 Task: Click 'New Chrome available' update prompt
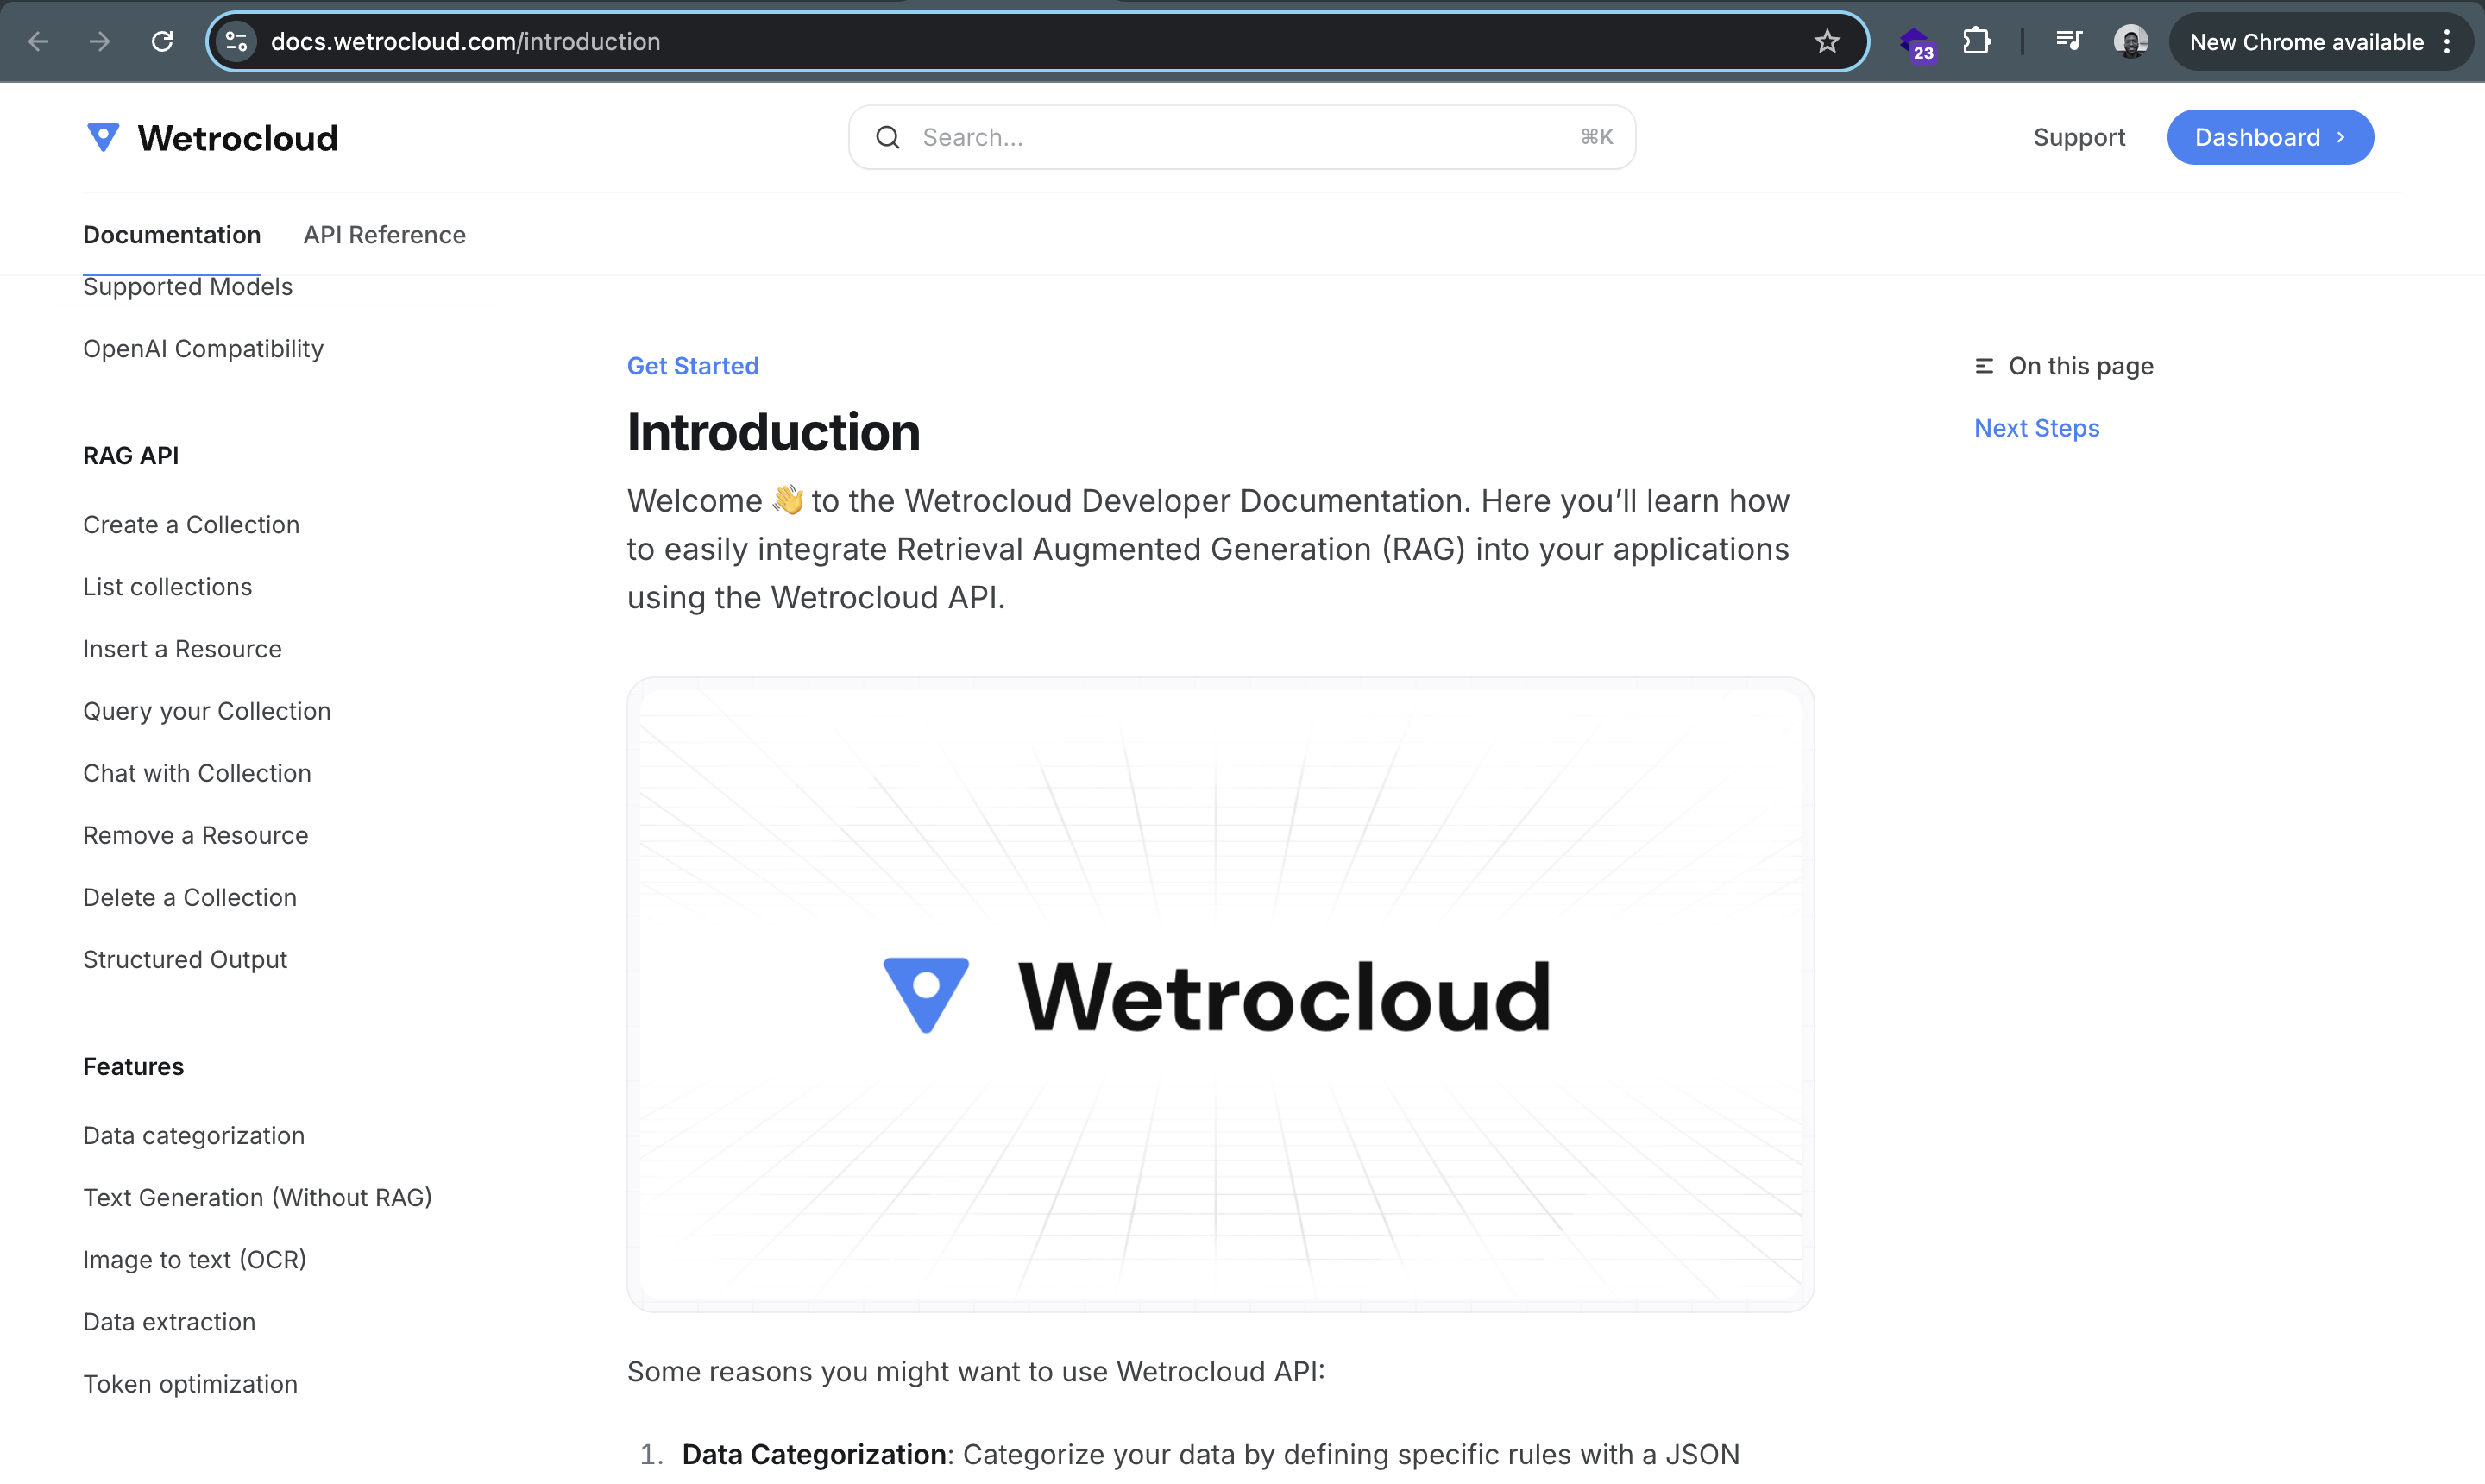click(2306, 41)
